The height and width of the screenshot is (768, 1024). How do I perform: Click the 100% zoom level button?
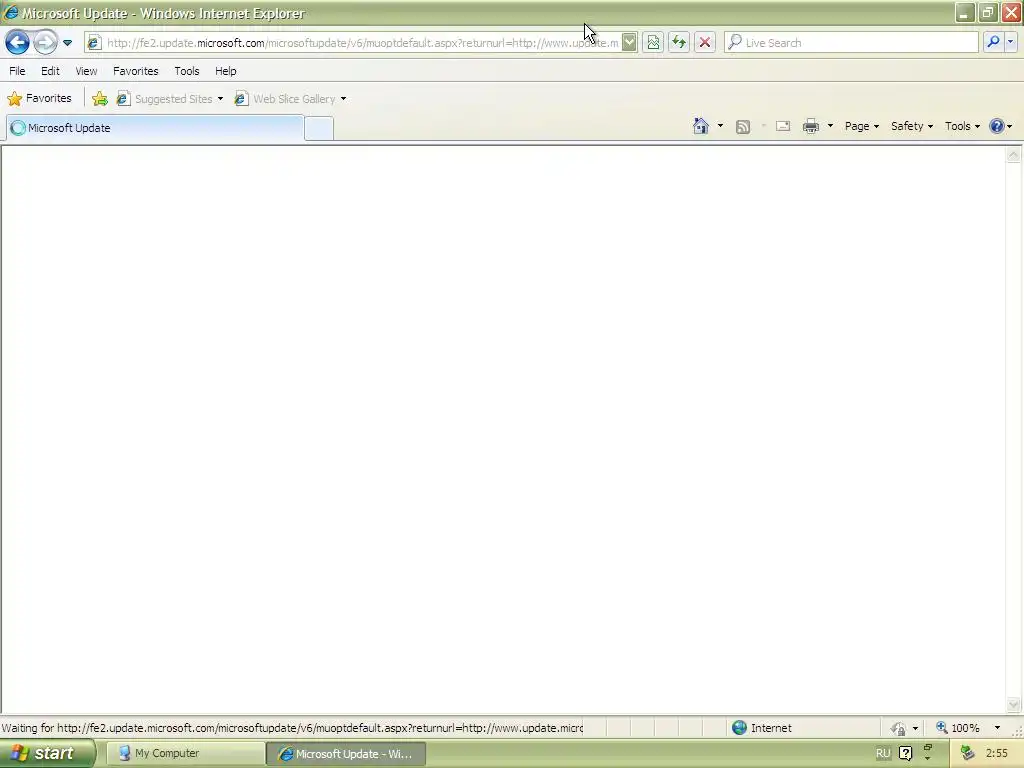pyautogui.click(x=958, y=728)
